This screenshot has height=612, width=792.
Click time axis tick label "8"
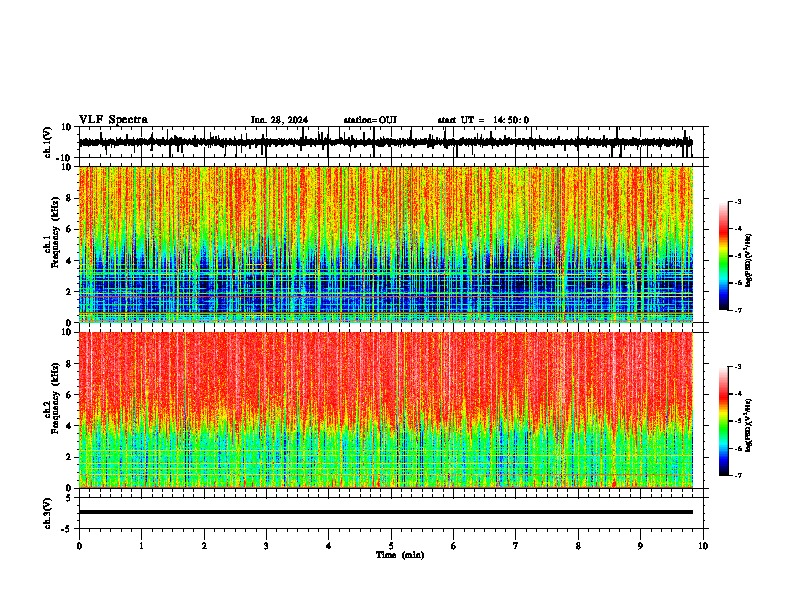[x=578, y=546]
